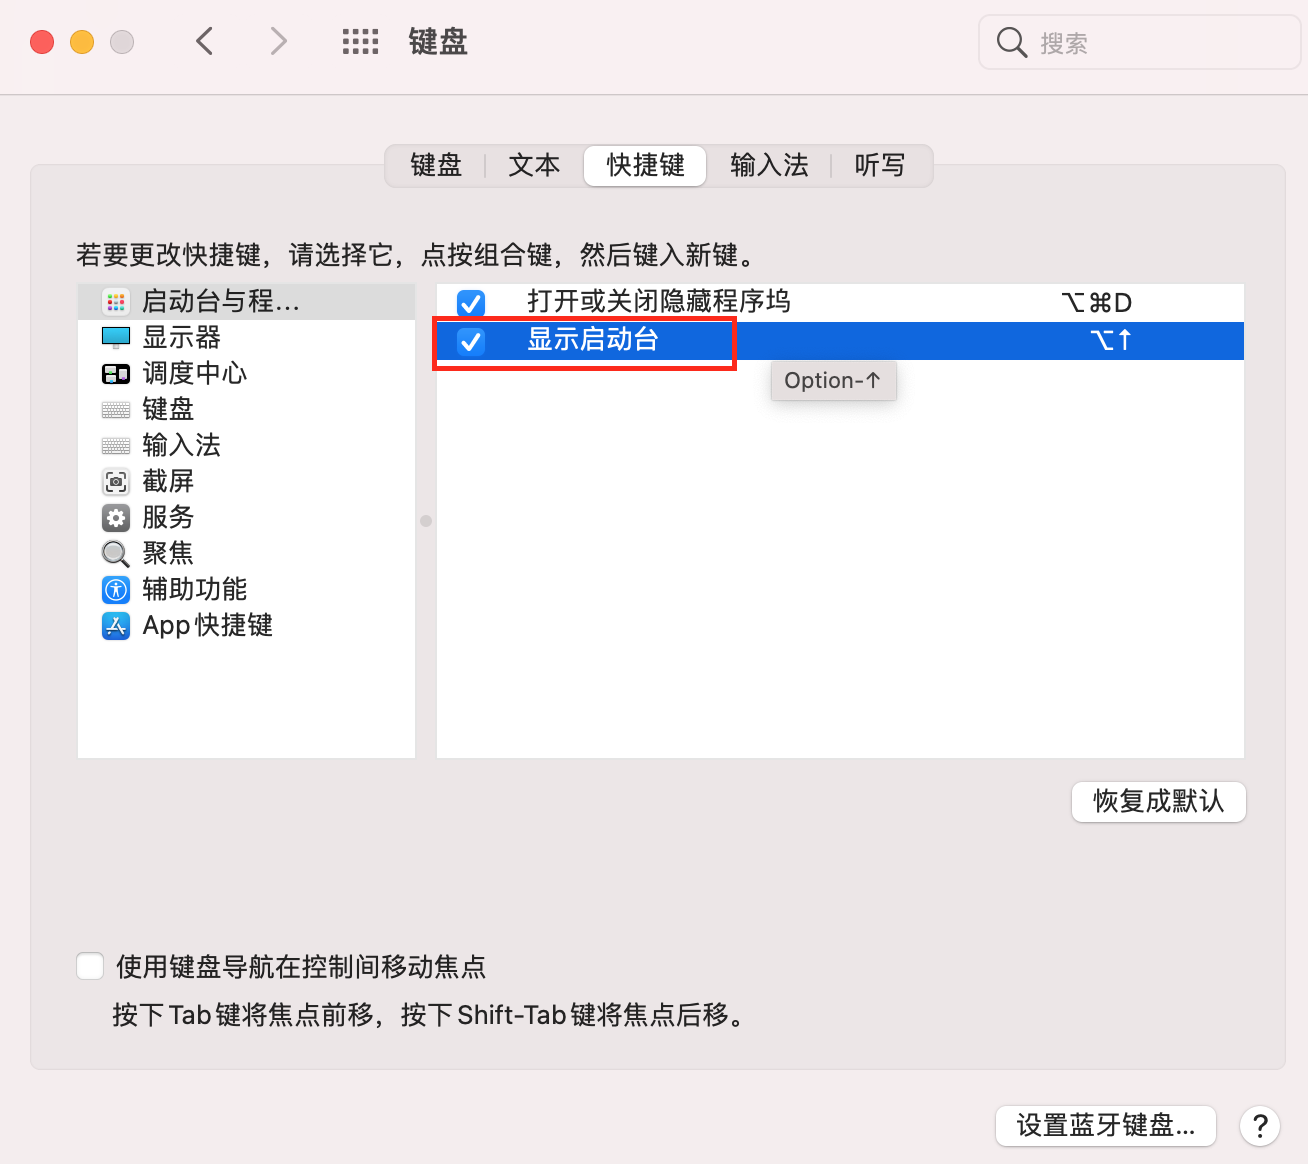The width and height of the screenshot is (1308, 1164).
Task: Click the 键盘 keyboard icon in sidebar
Action: (x=116, y=409)
